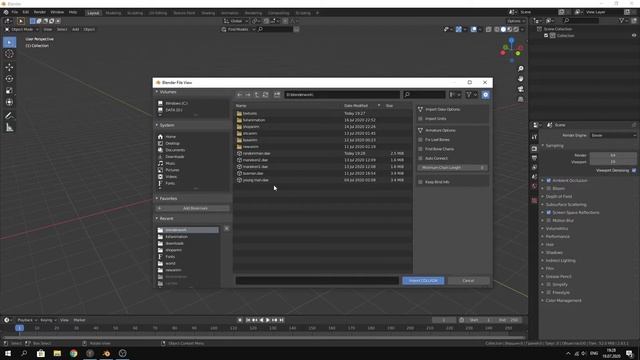Enable Find Bone Chains checkbox
The image size is (640, 360).
420,149
